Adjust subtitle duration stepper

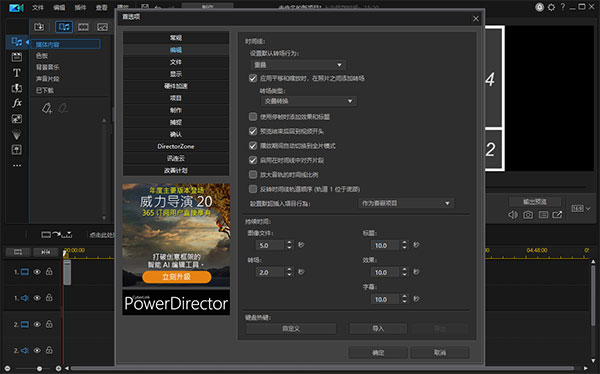click(x=405, y=299)
